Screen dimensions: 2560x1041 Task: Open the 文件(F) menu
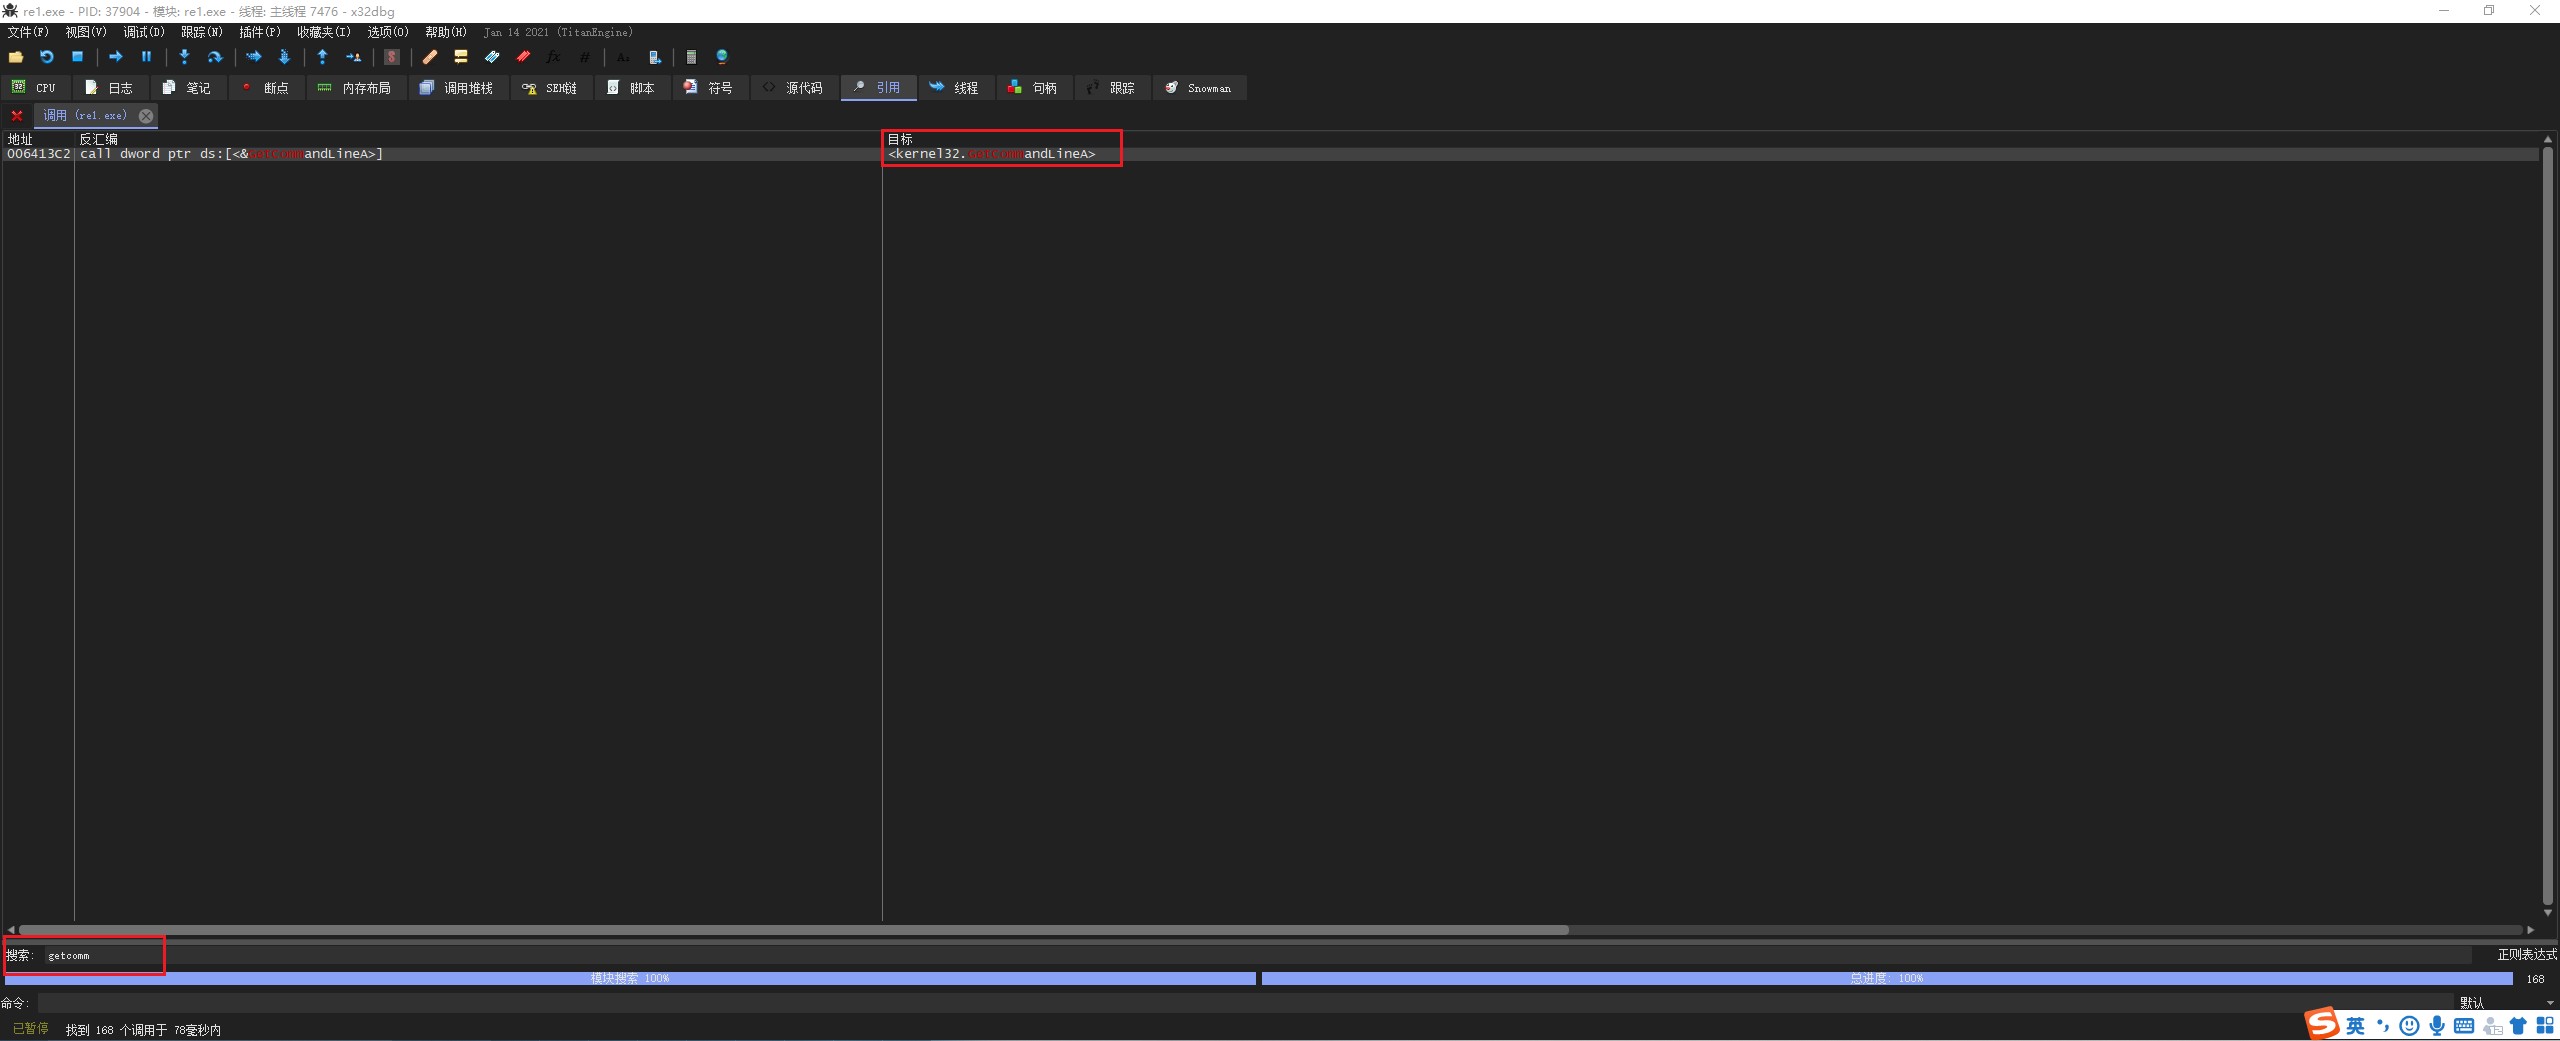(x=28, y=32)
